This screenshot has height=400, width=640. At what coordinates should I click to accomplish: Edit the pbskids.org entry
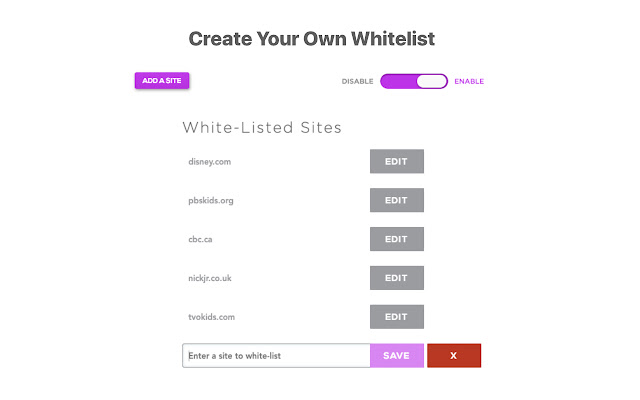tap(396, 200)
